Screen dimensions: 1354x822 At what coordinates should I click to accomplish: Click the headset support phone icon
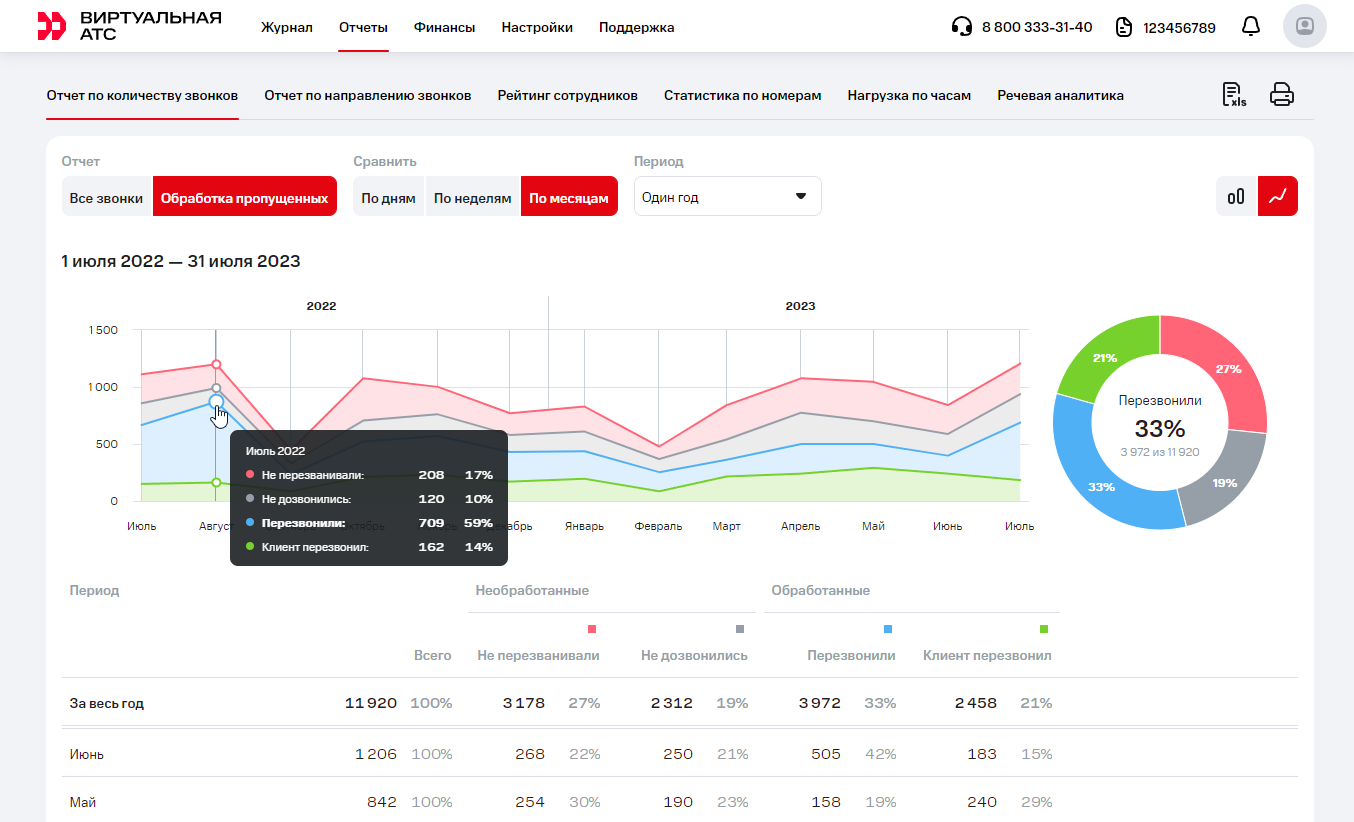pos(962,27)
